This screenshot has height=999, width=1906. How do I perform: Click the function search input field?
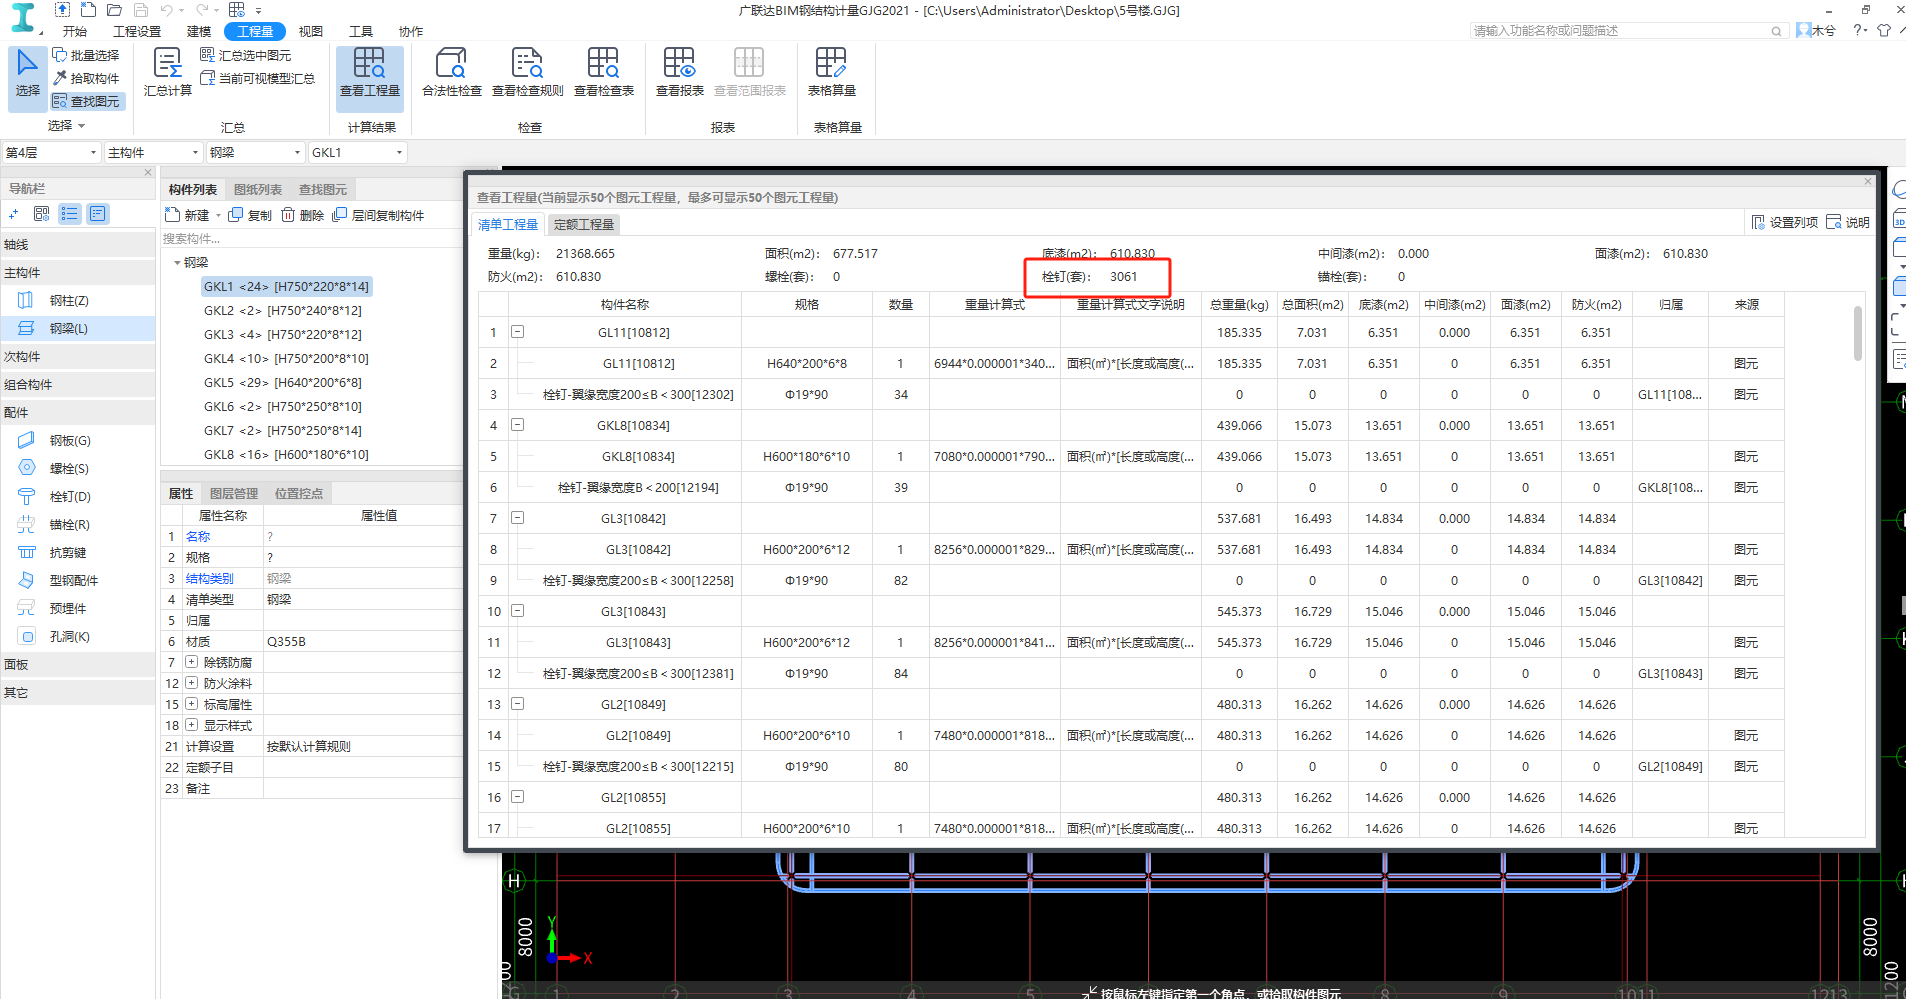click(x=1628, y=31)
